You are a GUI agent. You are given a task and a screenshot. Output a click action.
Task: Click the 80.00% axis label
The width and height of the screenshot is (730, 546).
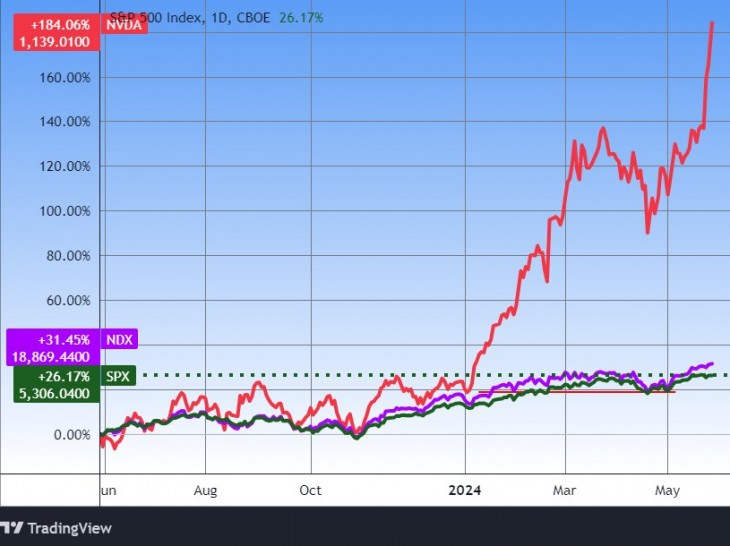68,256
